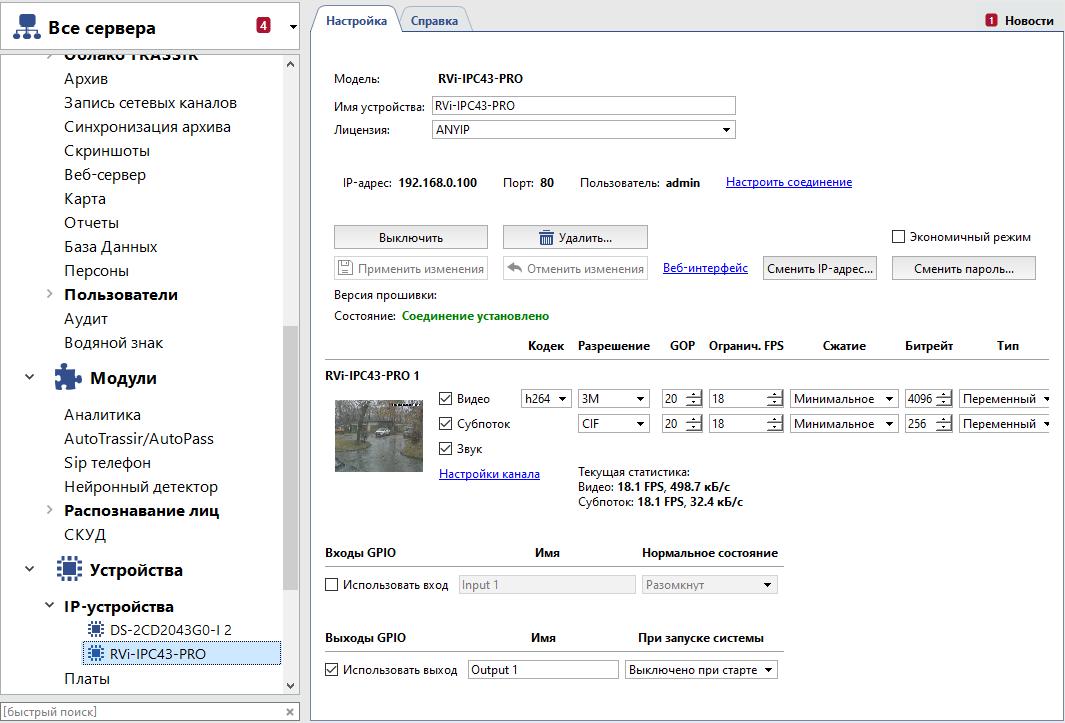Clear quick search with the X icon
This screenshot has width=1065, height=723.
tap(290, 712)
